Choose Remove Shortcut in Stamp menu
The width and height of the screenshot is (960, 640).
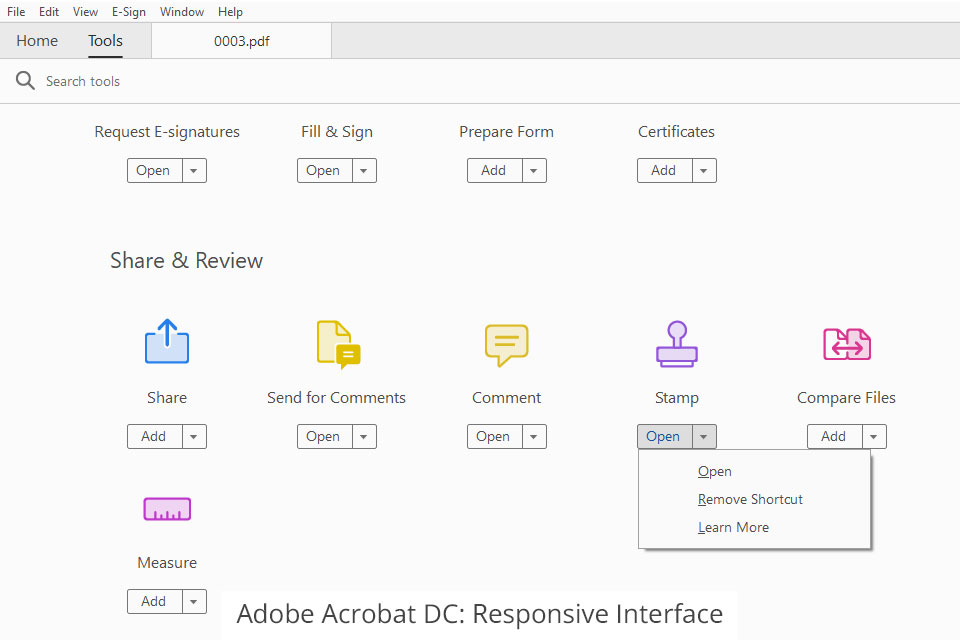754,500
